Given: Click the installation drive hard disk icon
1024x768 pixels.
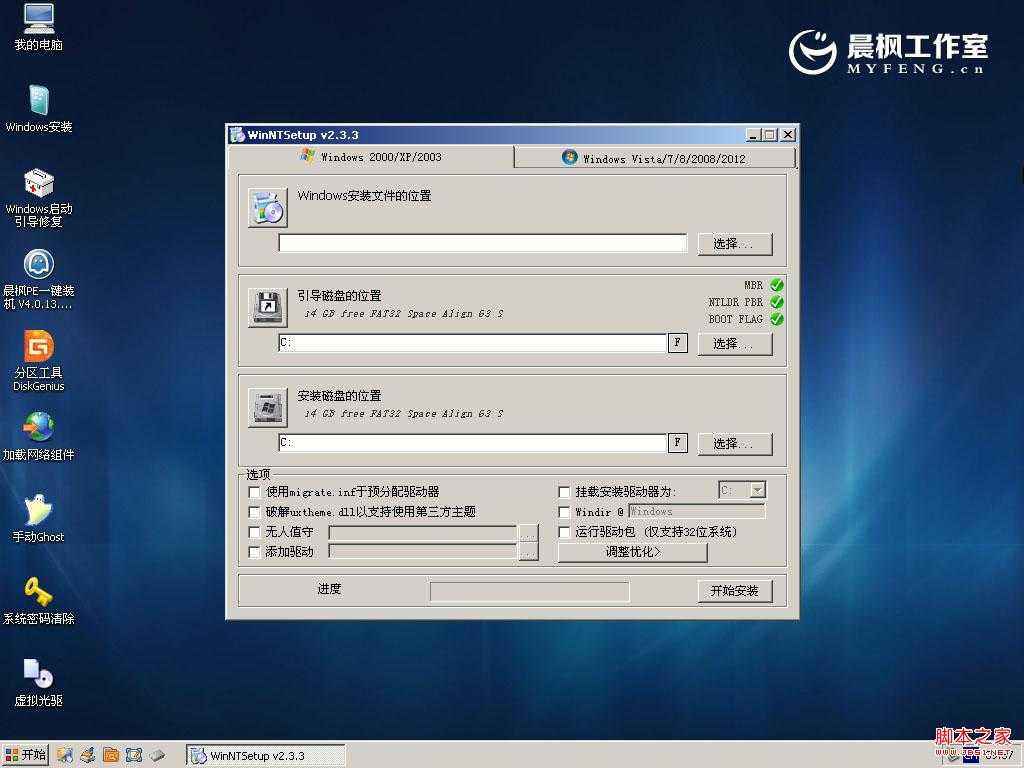Looking at the screenshot, I should [x=266, y=405].
